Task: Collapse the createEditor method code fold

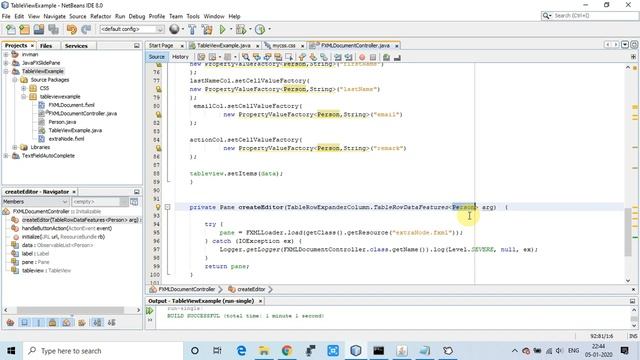Action: tap(167, 207)
